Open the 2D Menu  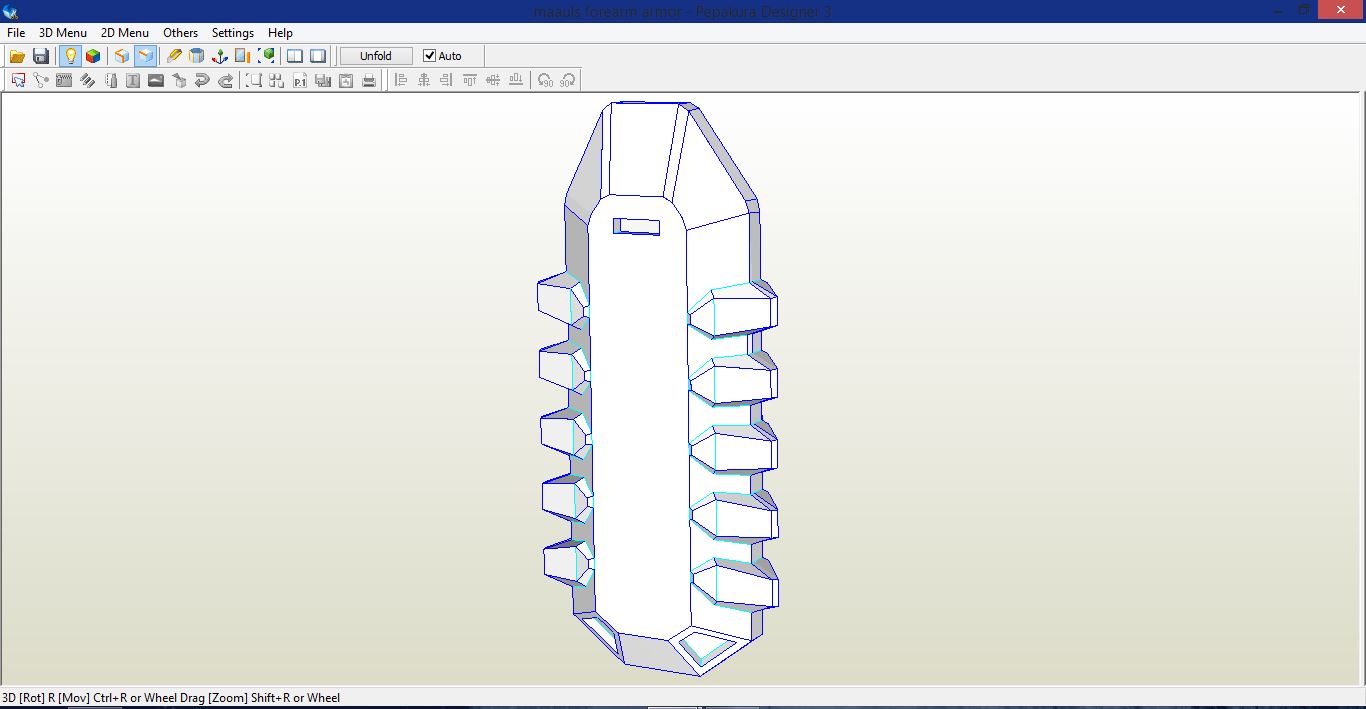(125, 33)
